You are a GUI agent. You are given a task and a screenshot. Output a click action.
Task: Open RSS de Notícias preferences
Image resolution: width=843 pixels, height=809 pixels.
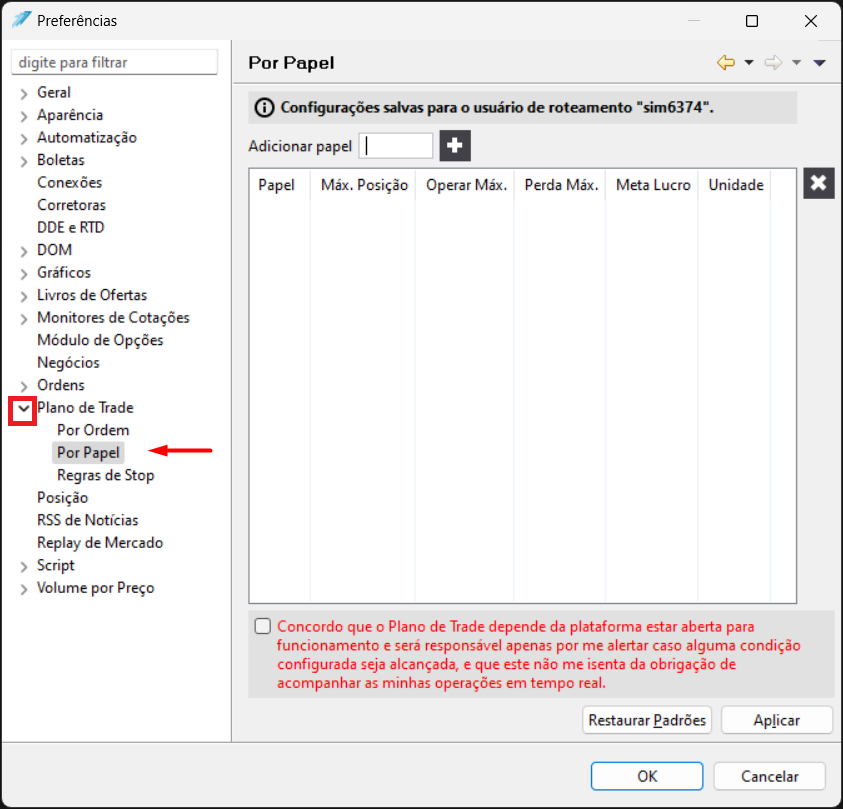point(88,520)
